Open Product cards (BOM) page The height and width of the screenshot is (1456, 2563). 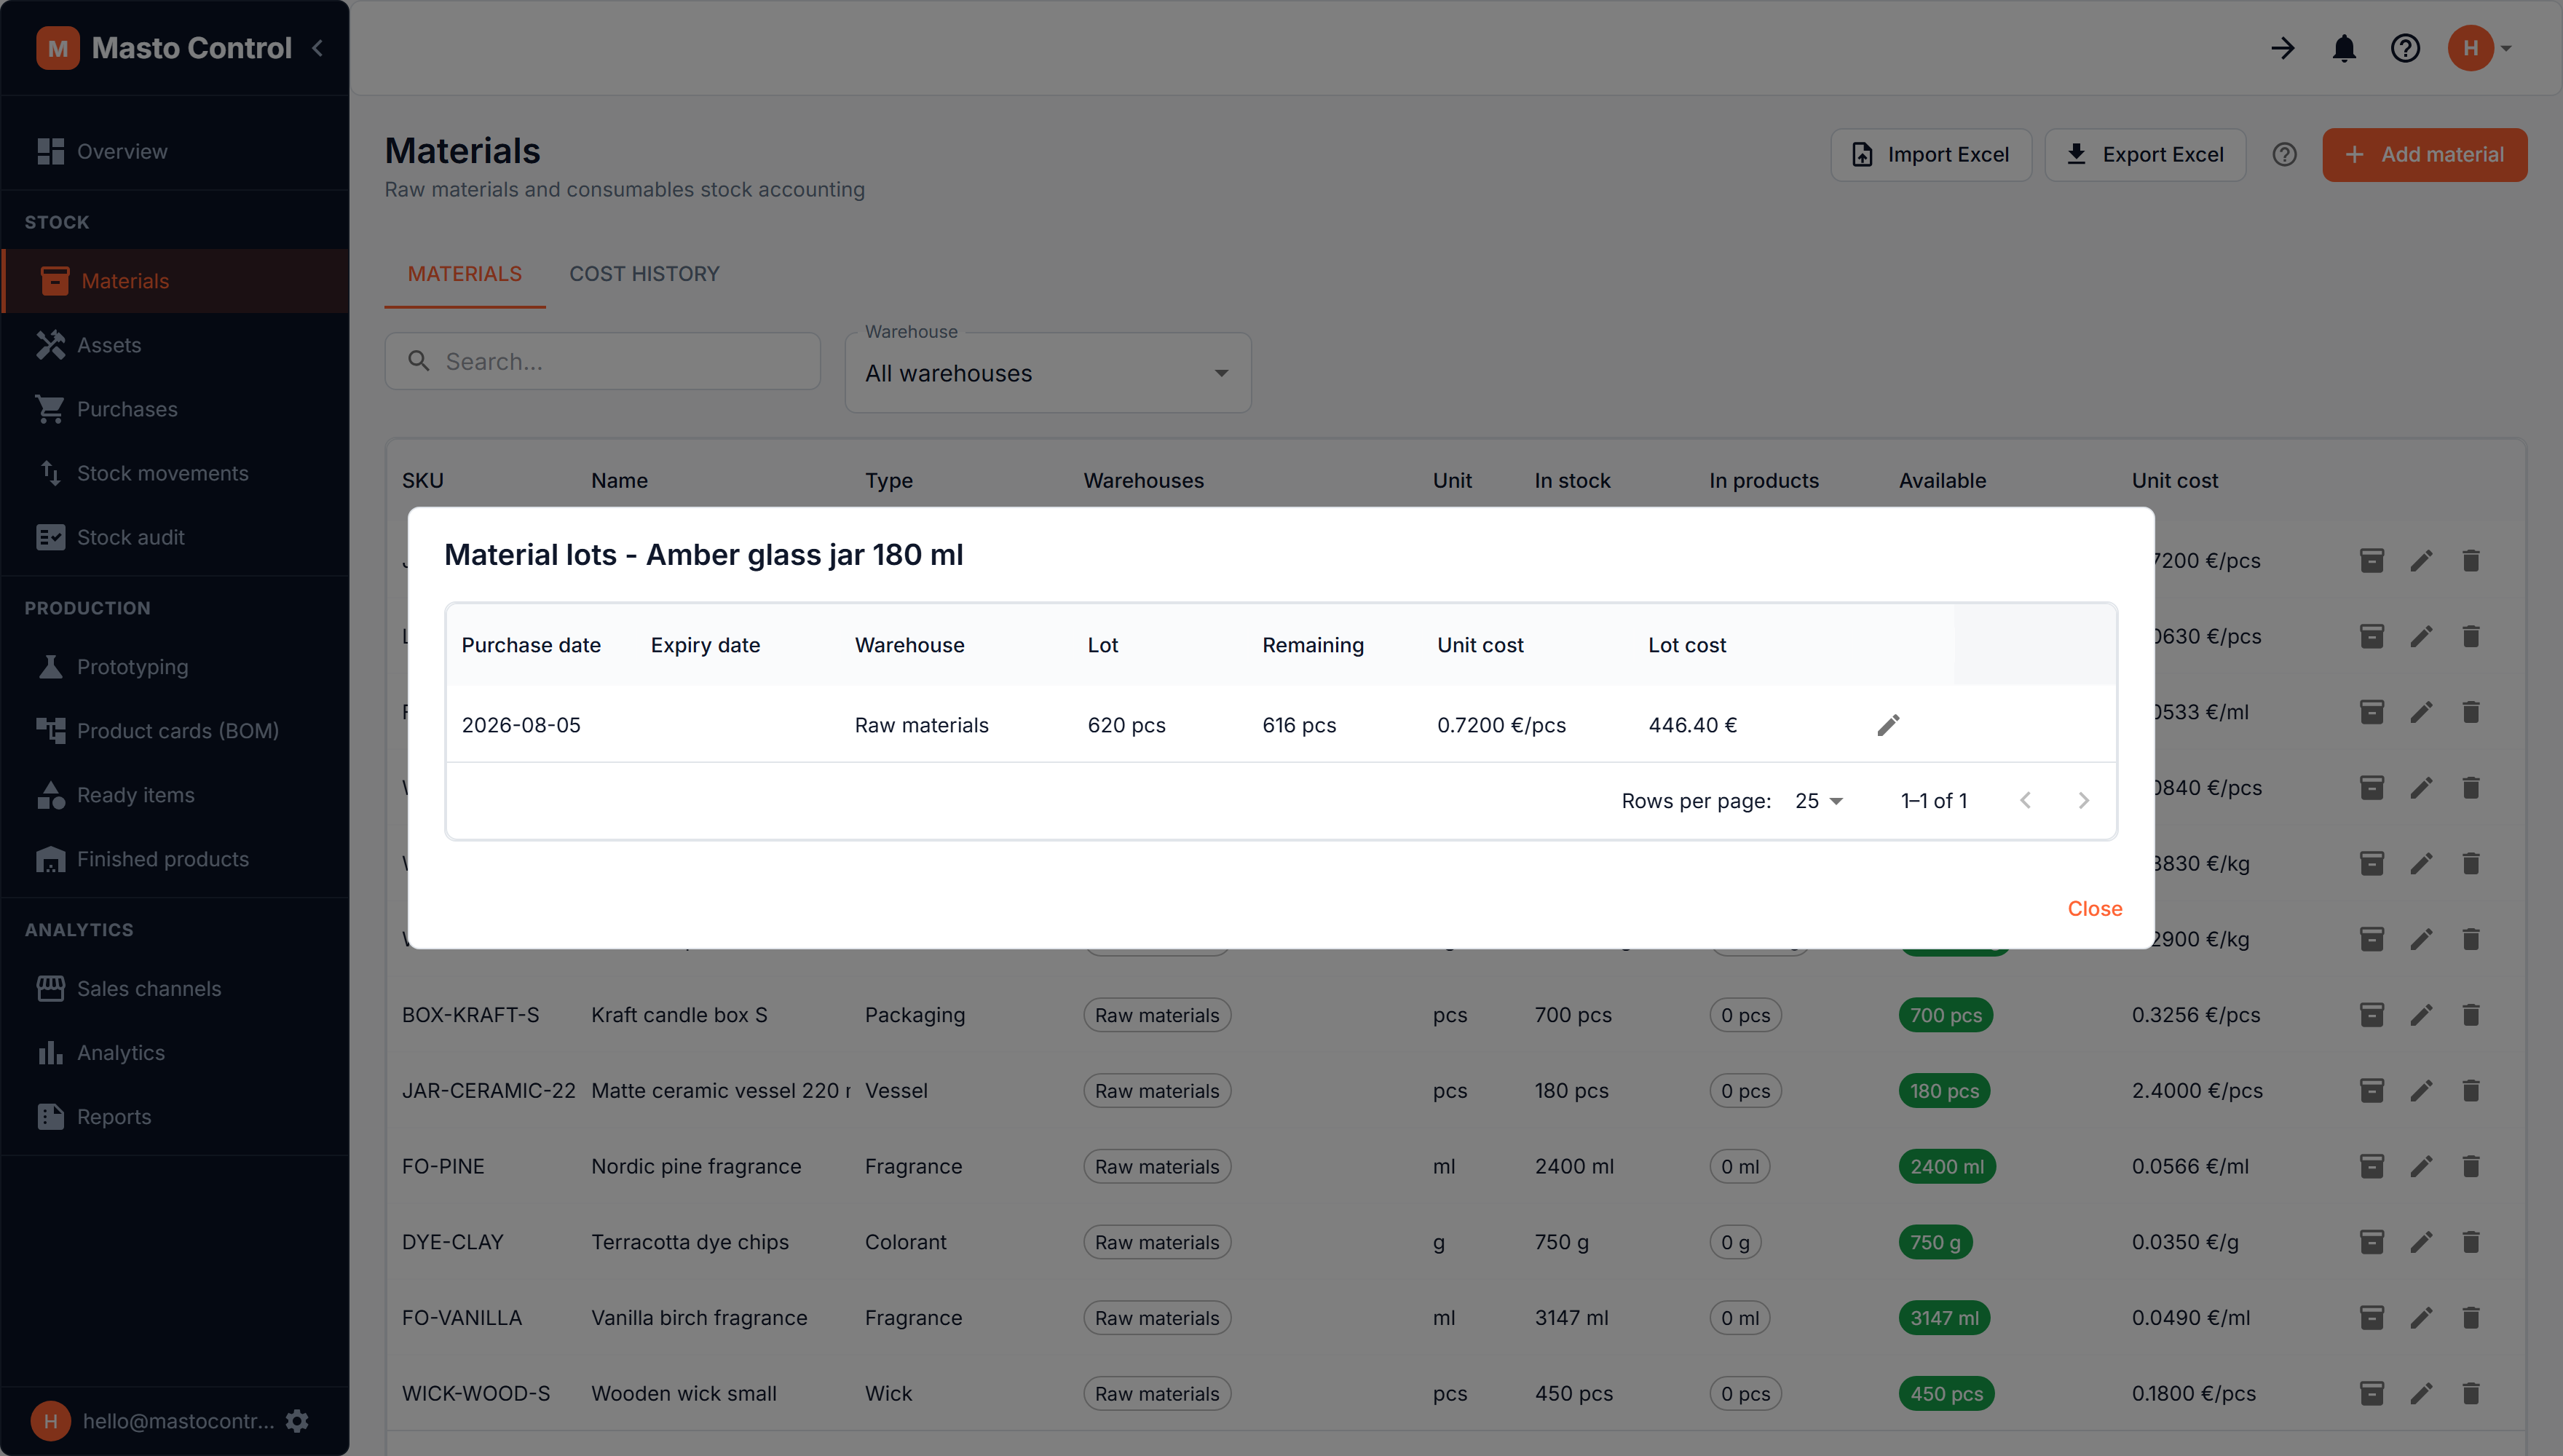coord(175,731)
